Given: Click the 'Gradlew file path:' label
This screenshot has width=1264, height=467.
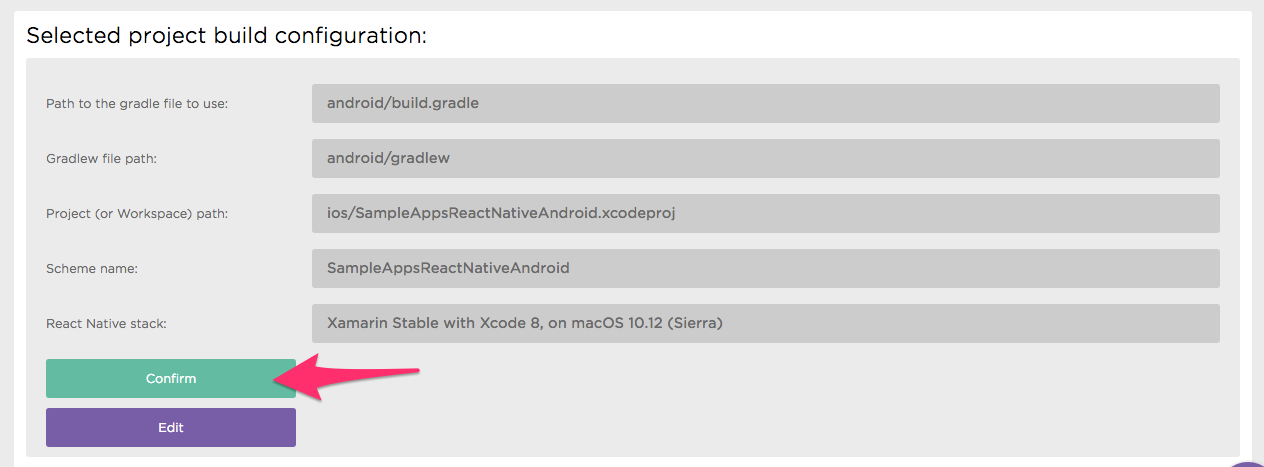Looking at the screenshot, I should pyautogui.click(x=102, y=159).
